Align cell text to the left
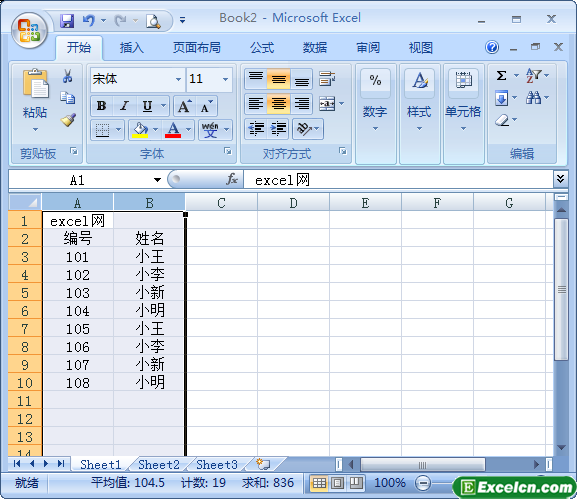The height and width of the screenshot is (499, 577). click(256, 103)
